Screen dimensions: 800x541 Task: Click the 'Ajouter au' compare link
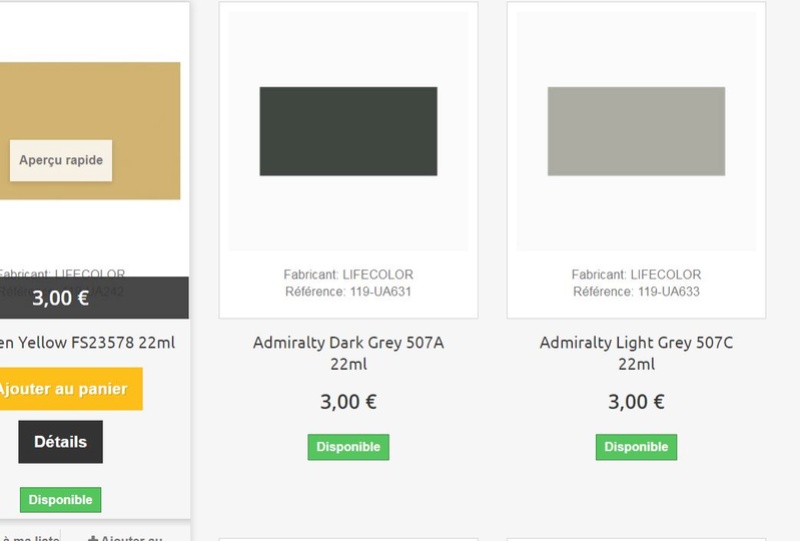click(x=132, y=538)
